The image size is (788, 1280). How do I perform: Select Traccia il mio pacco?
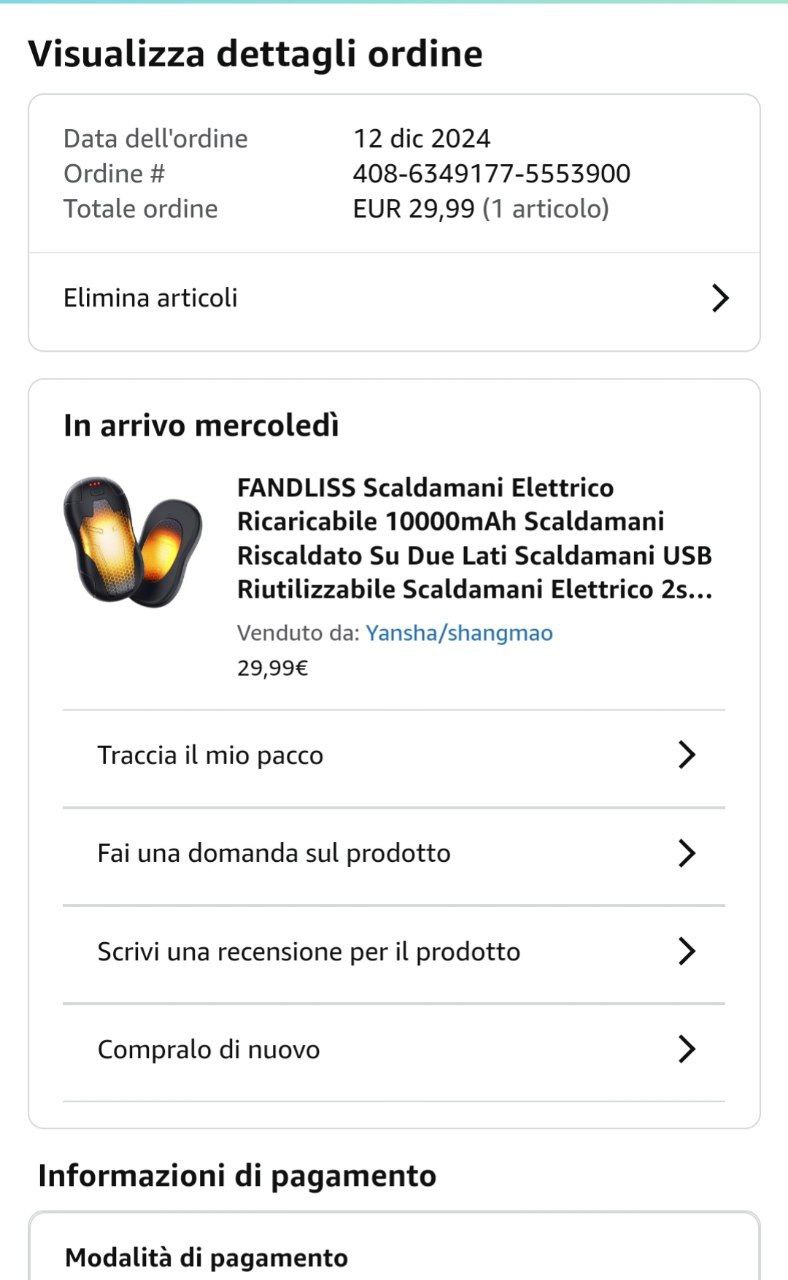(x=394, y=755)
